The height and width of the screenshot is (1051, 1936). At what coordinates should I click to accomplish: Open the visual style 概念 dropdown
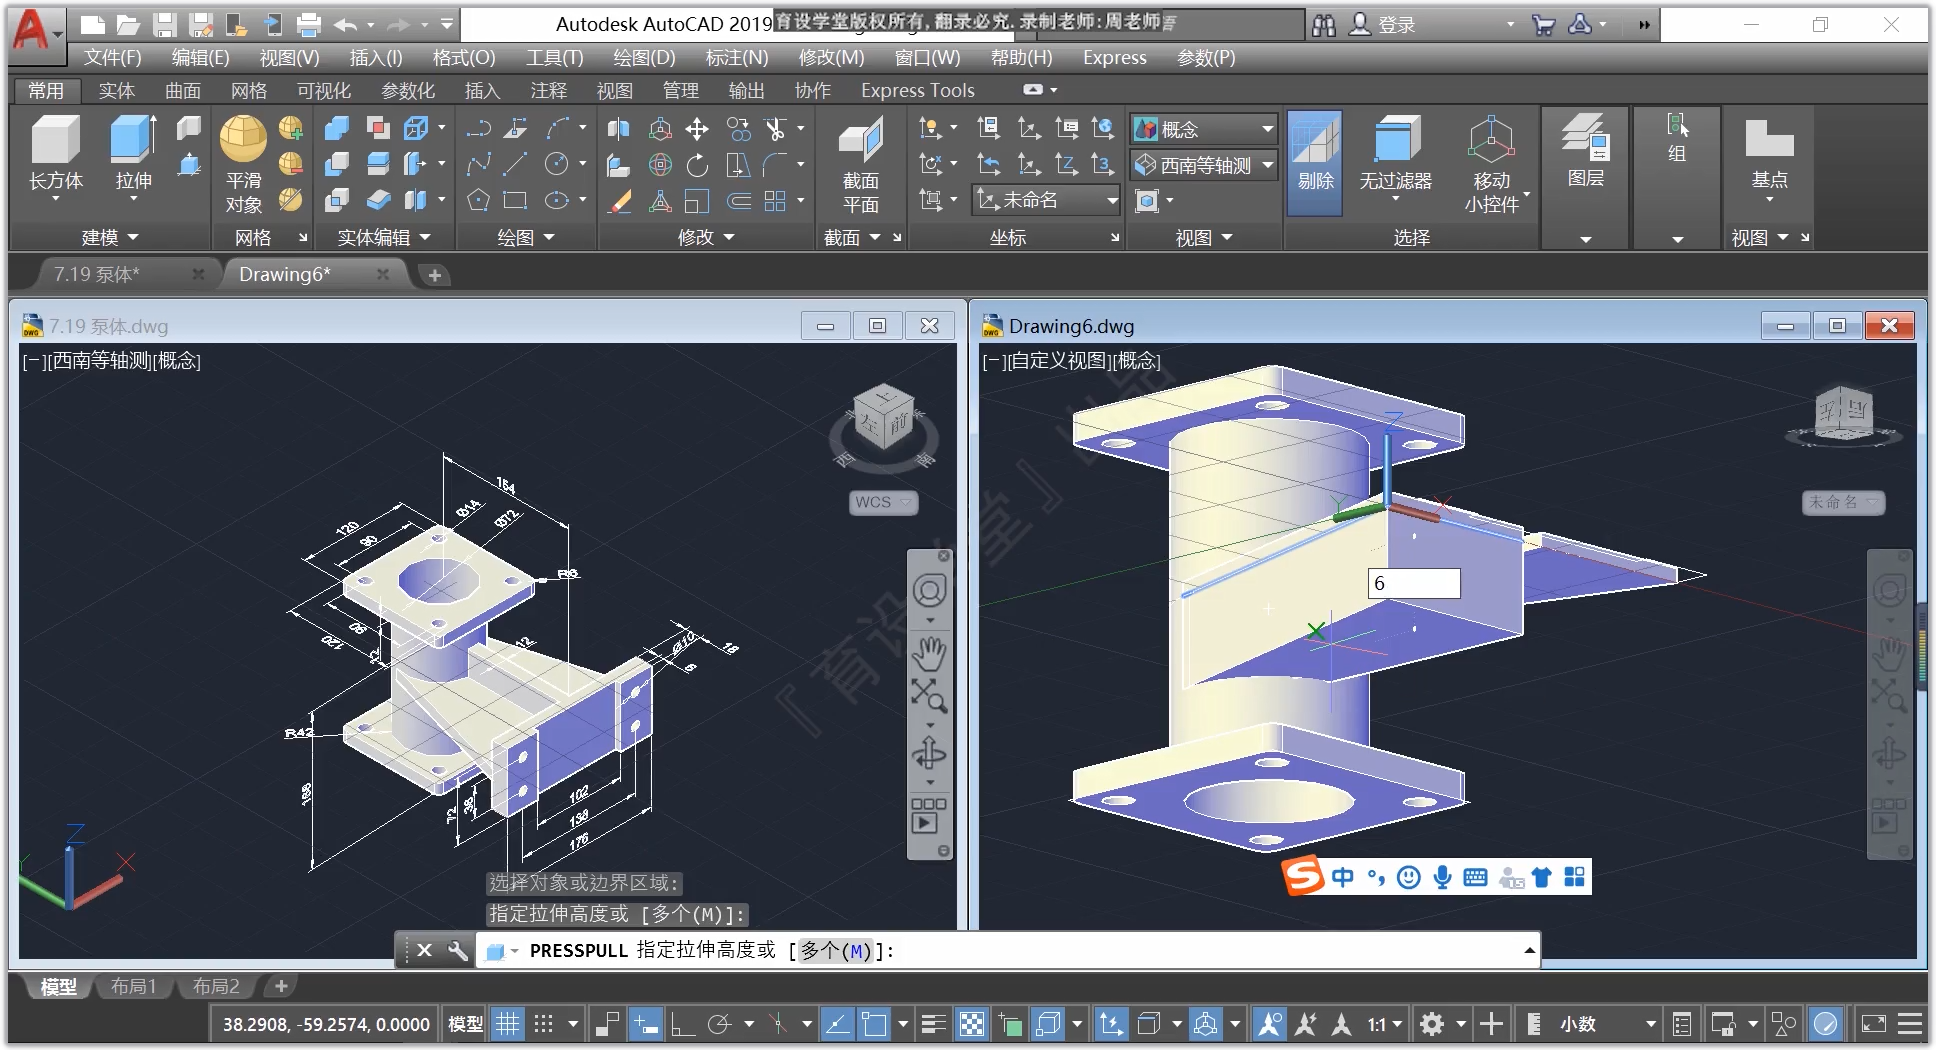point(1204,129)
